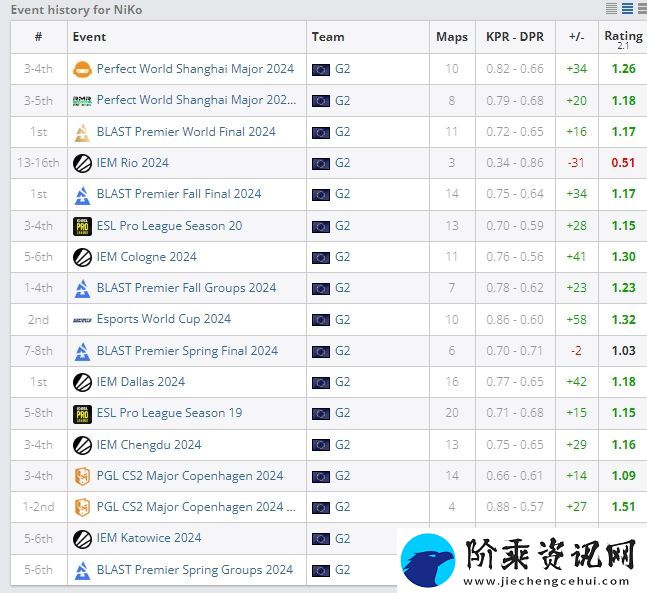Click the 13-16th placement cell
647x593 pixels.
point(38,163)
